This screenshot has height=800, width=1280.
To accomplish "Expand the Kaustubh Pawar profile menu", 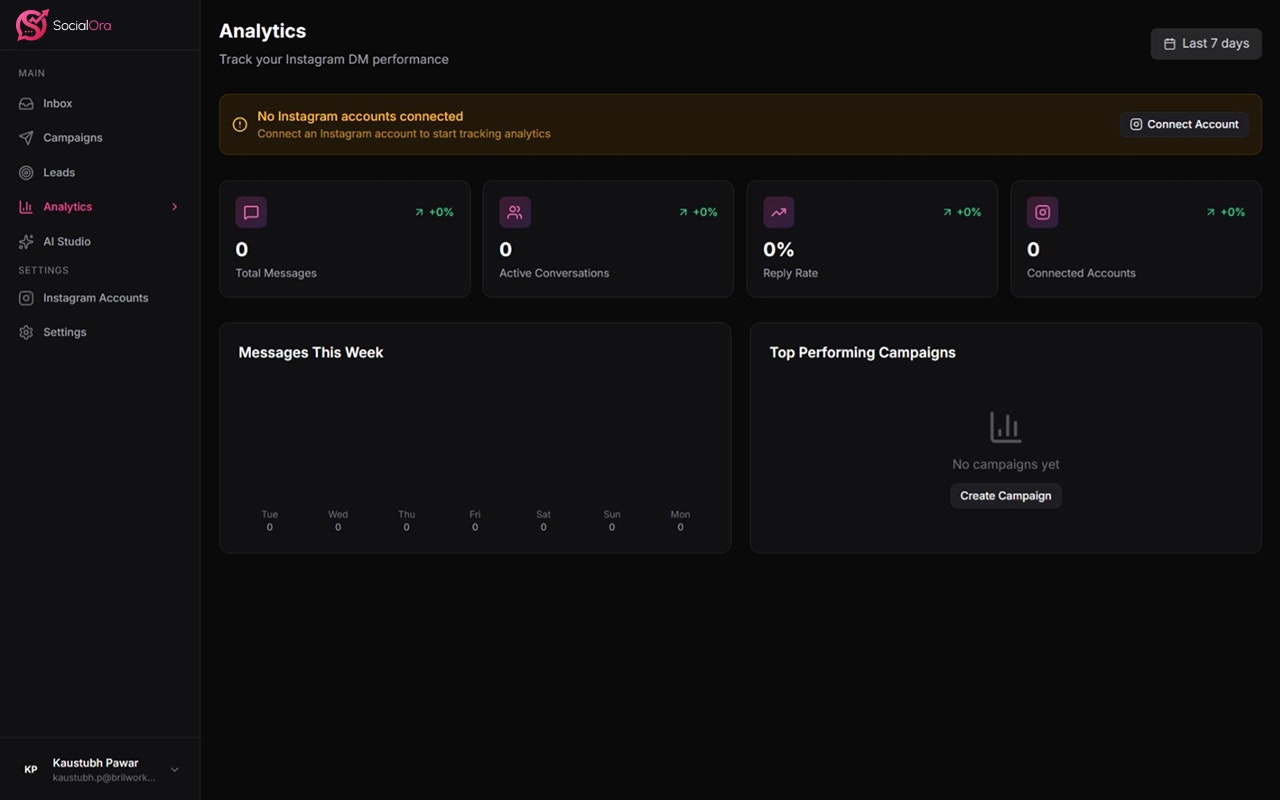I will point(174,769).
